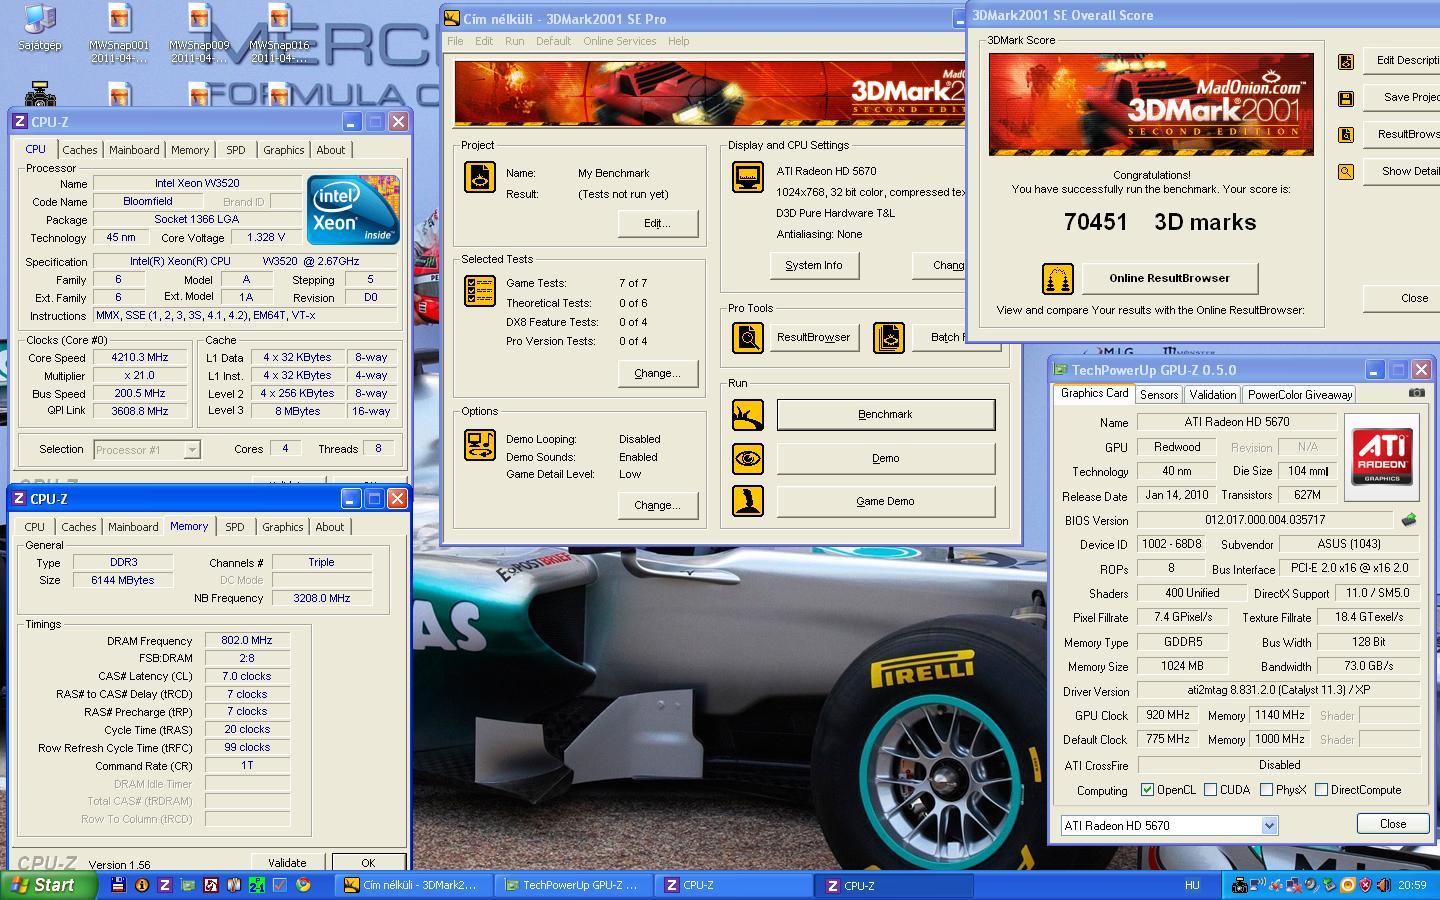Screen dimensions: 1440x900
Task: Switch to Graphics tab in bottom CPU-Z window
Action: coord(283,527)
